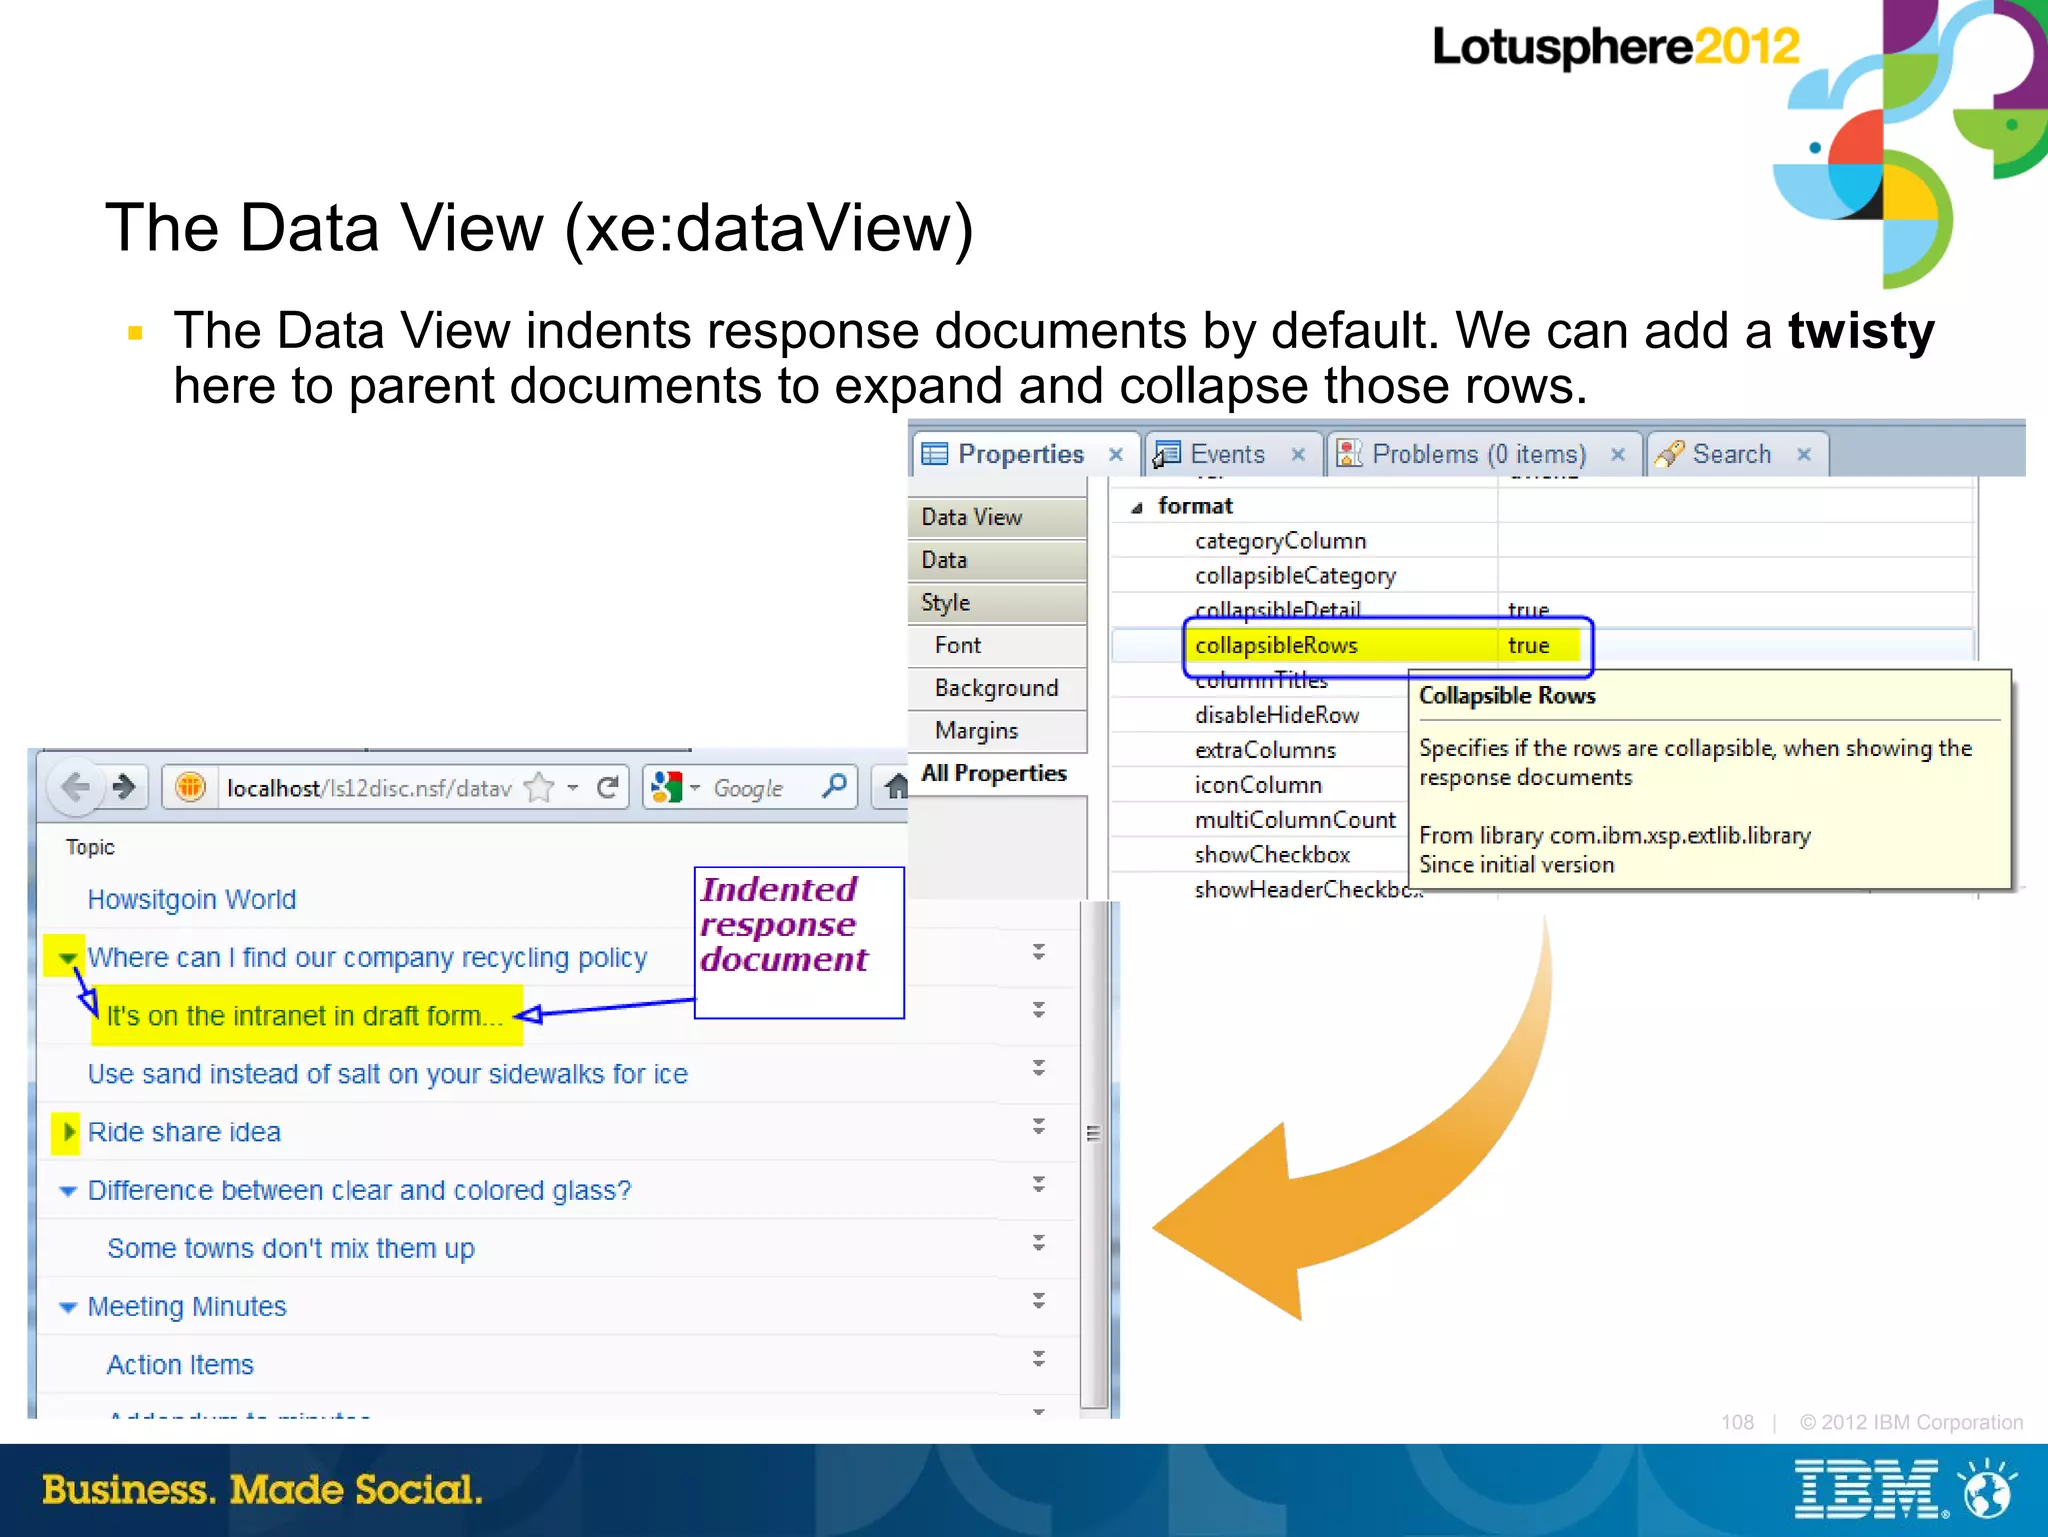Close the Search tab
The height and width of the screenshot is (1537, 2048).
tap(1804, 454)
